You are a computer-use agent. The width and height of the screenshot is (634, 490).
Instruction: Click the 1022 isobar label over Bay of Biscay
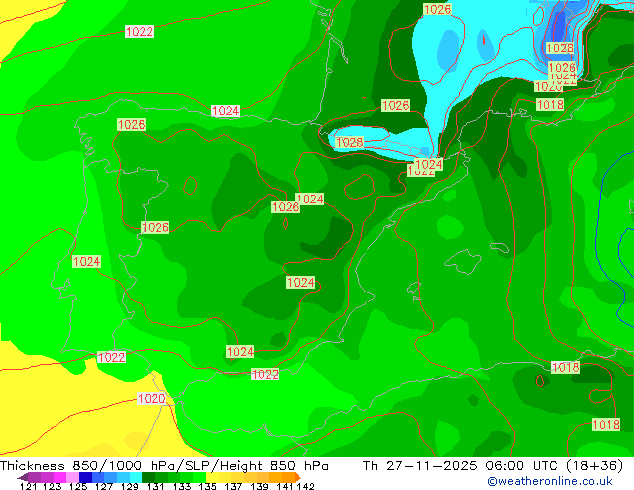(x=139, y=32)
